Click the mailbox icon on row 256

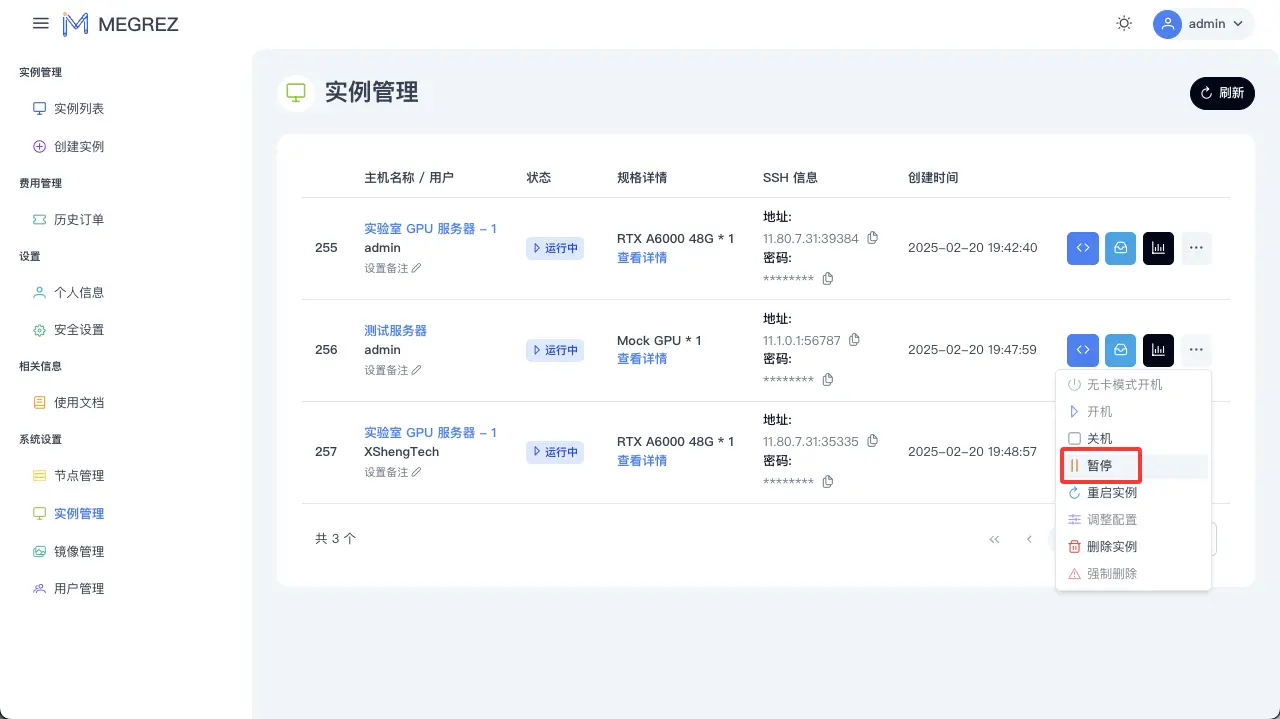click(x=1120, y=350)
